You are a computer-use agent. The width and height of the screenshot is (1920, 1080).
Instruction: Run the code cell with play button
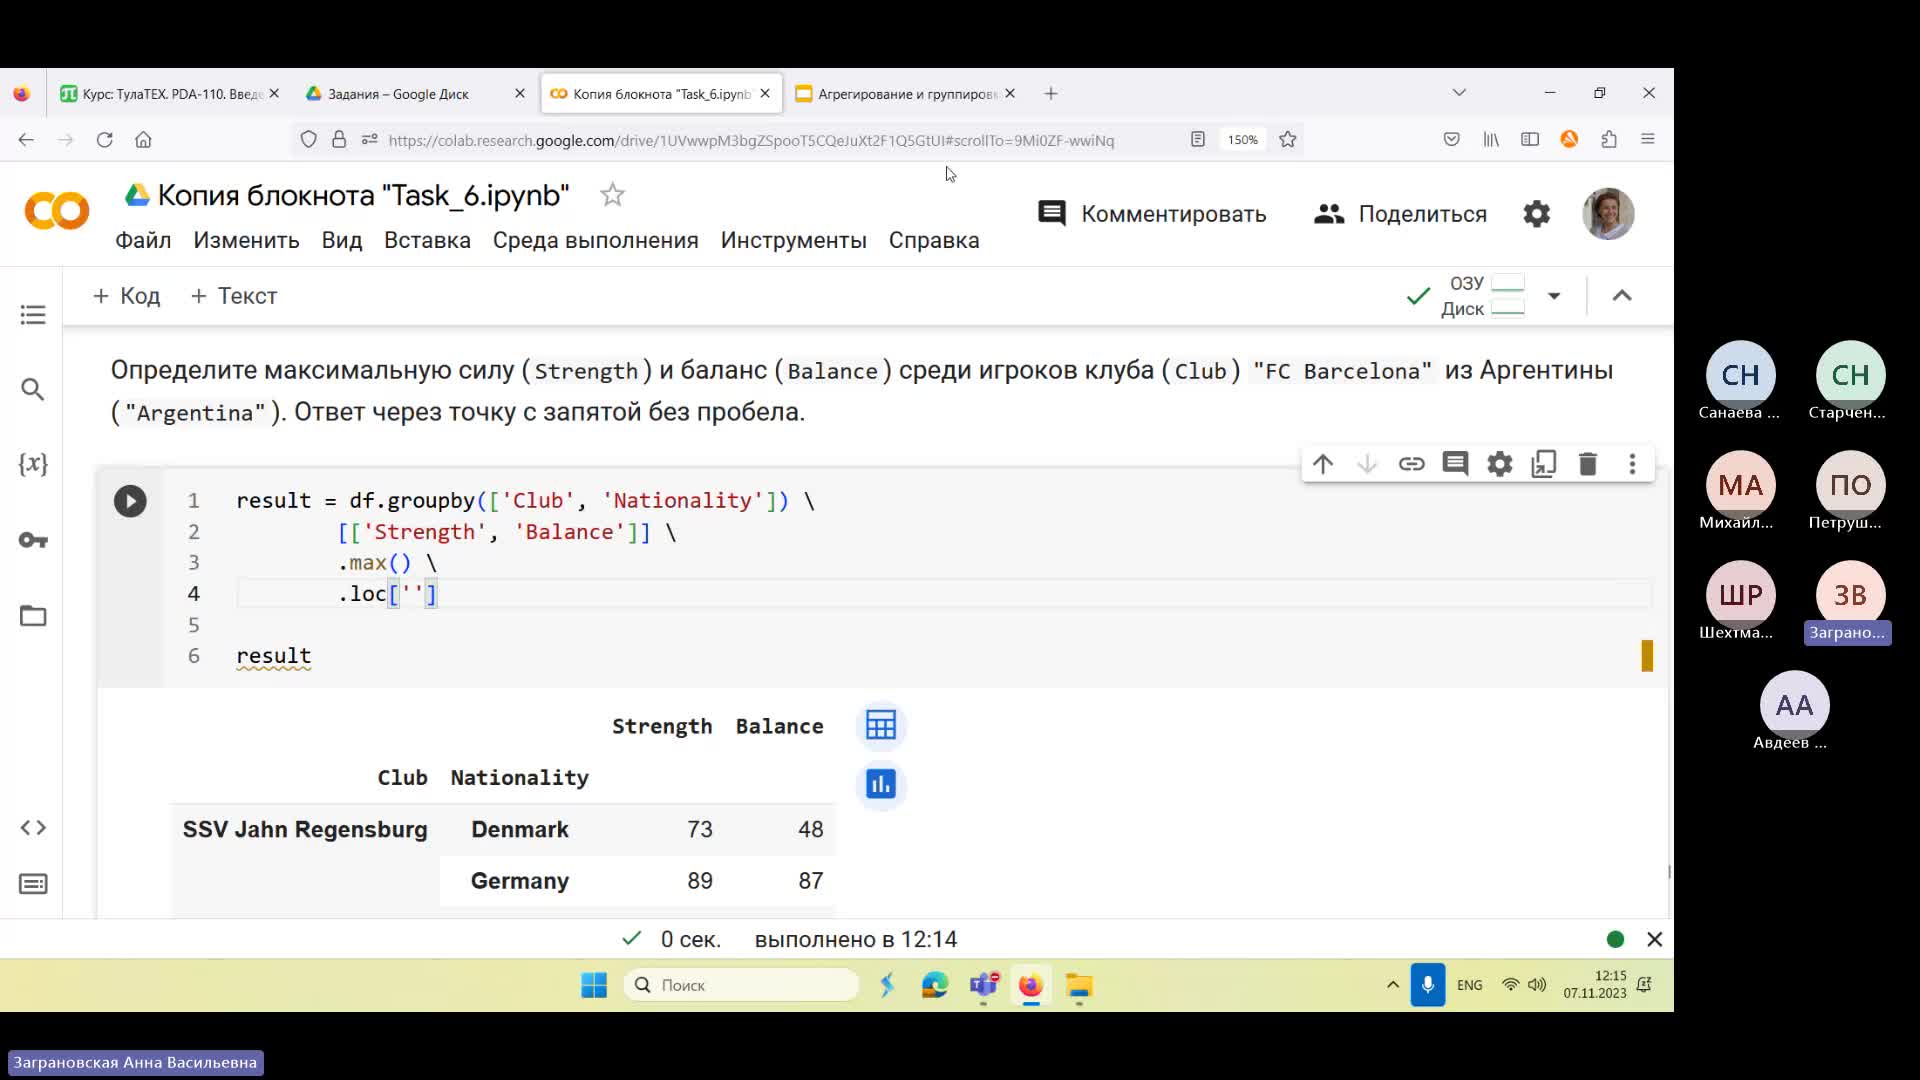point(130,501)
